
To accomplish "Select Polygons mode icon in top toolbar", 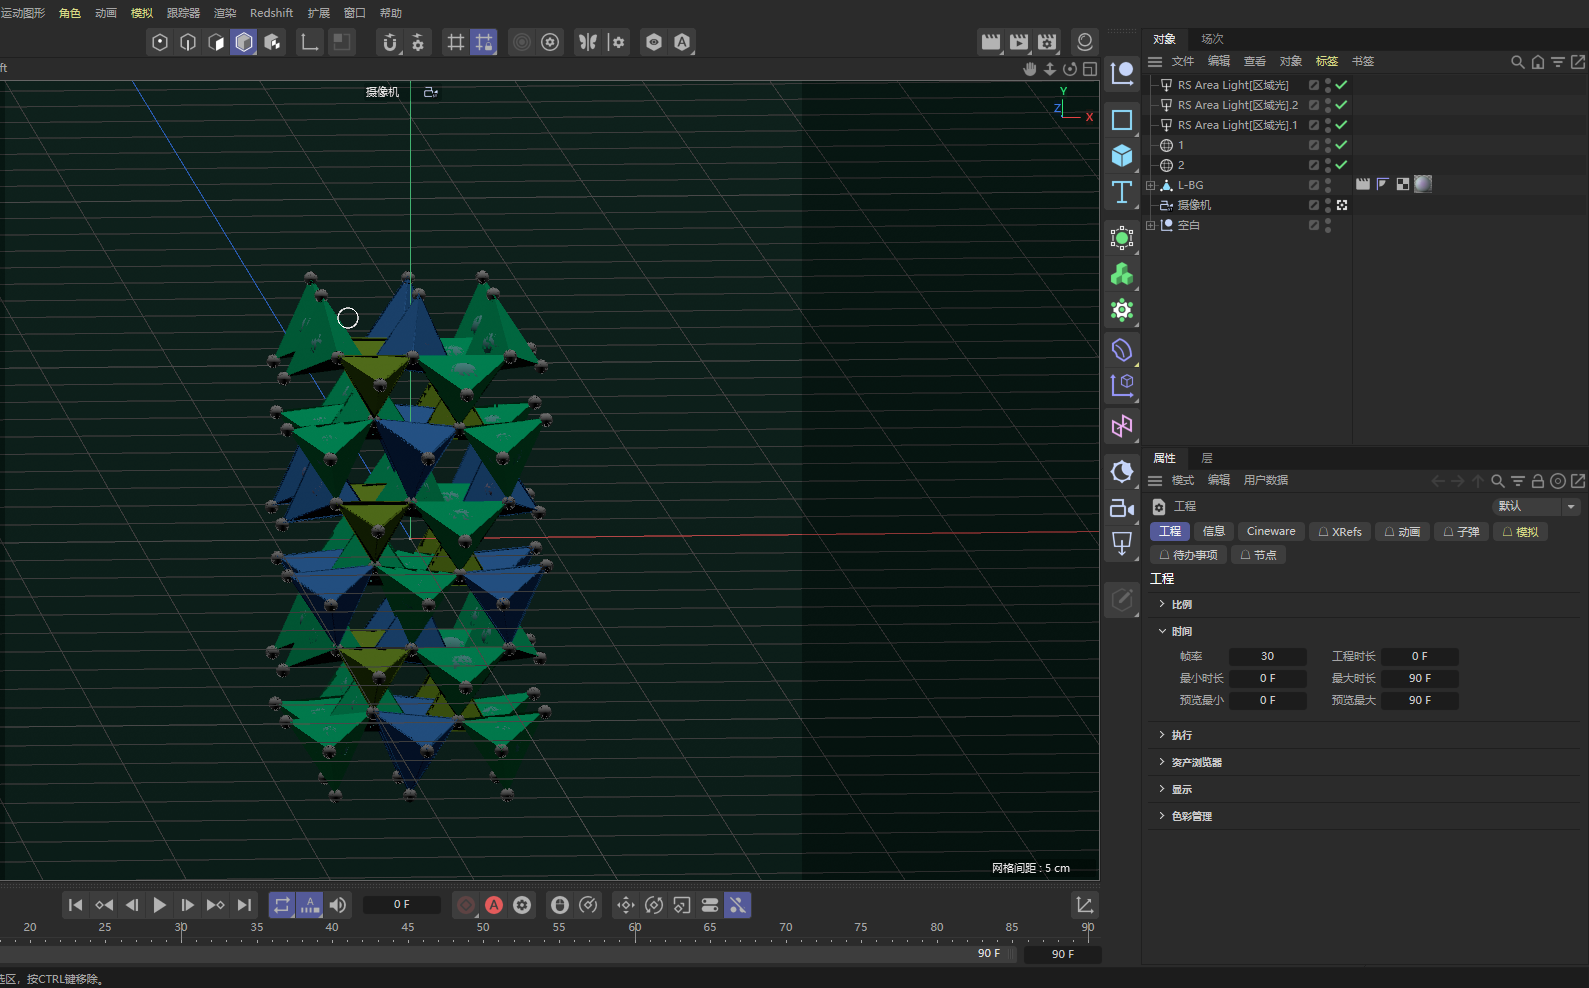I will [216, 42].
